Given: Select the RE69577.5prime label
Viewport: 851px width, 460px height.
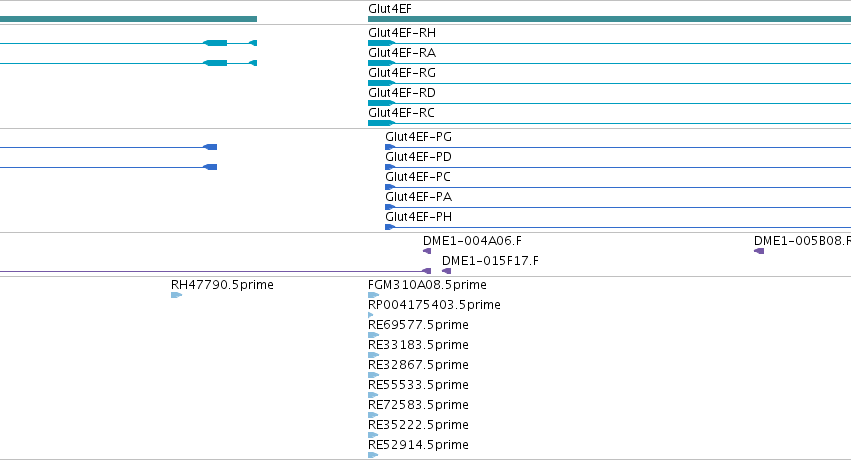Looking at the screenshot, I should (418, 325).
